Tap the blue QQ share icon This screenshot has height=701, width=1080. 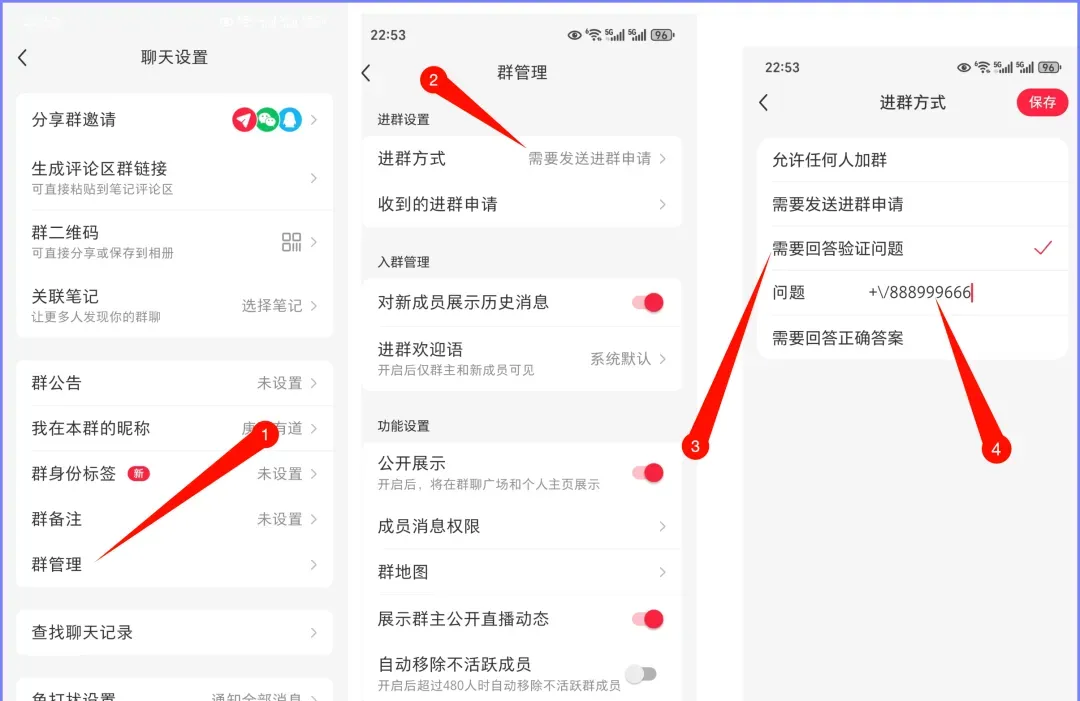[290, 120]
